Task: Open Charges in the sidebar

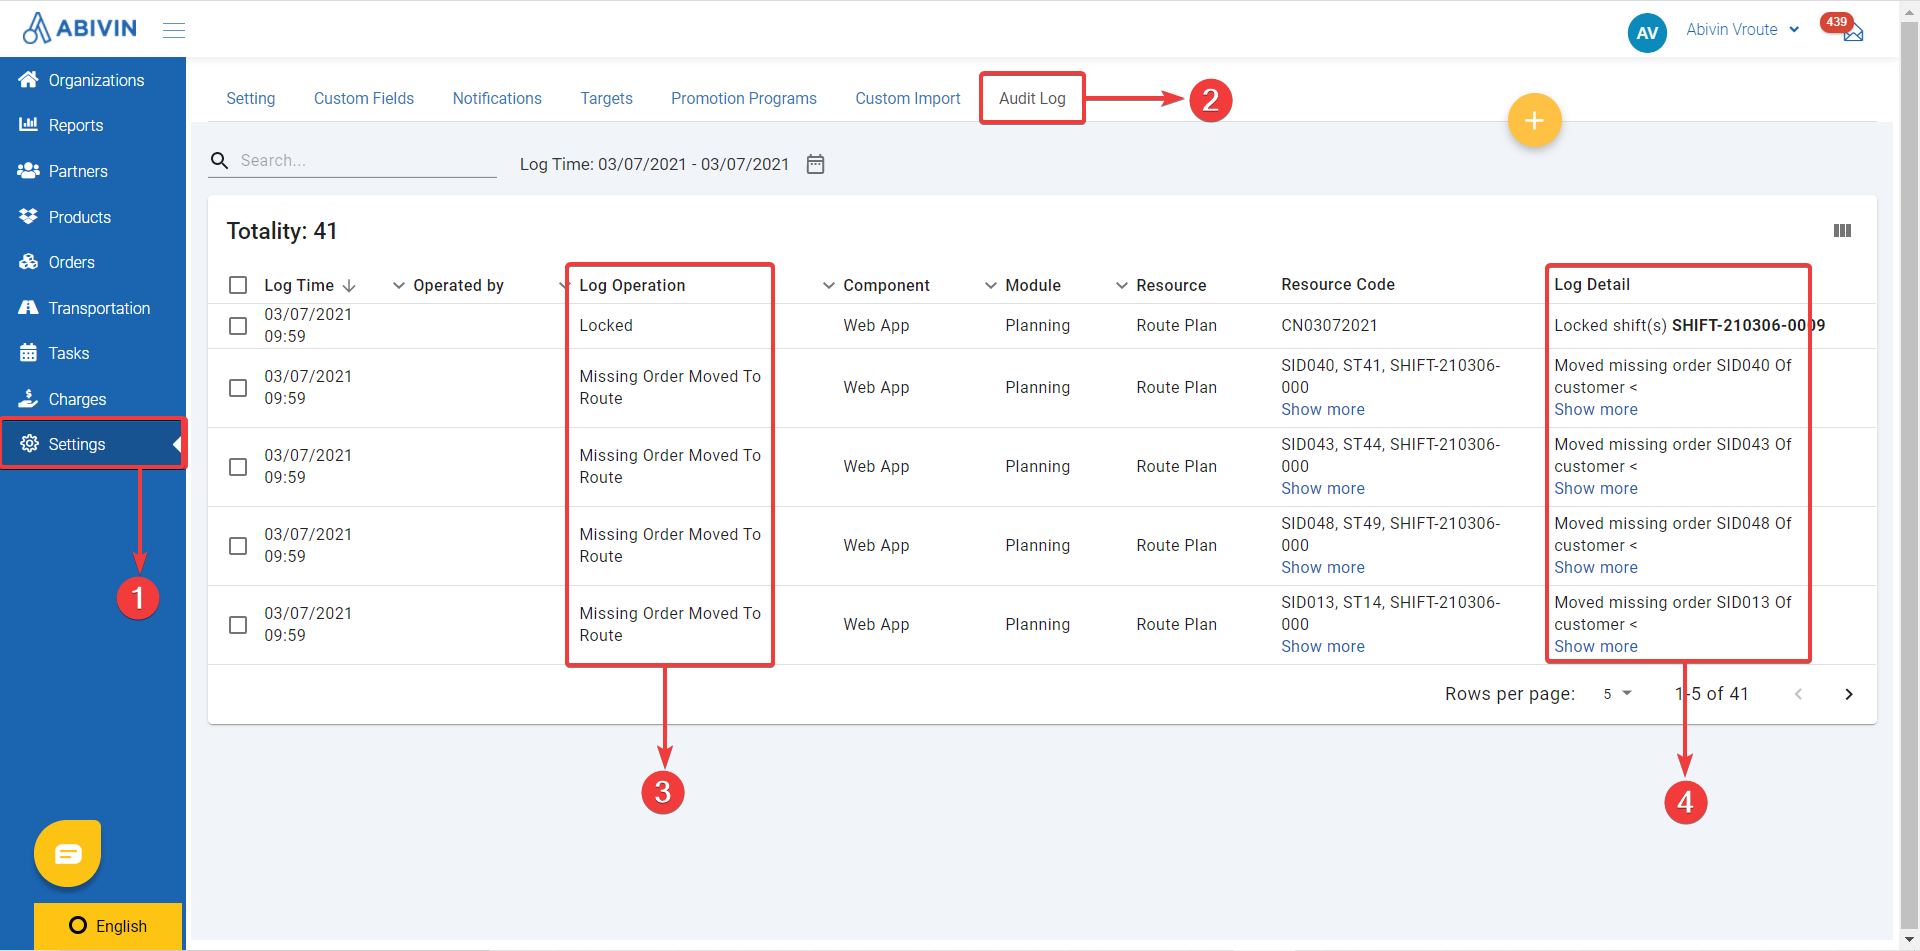Action: [x=93, y=399]
